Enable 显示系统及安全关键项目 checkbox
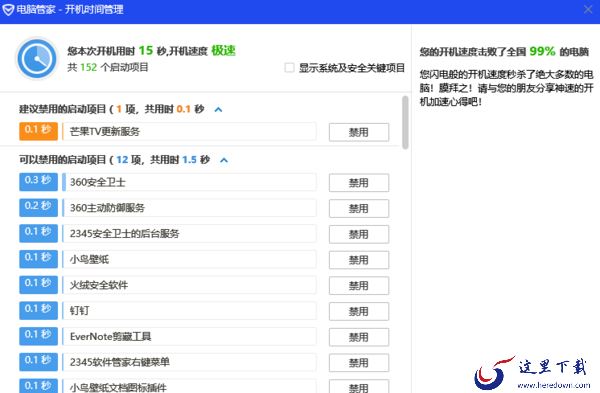Screen dimensions: 600x393 (x=289, y=68)
